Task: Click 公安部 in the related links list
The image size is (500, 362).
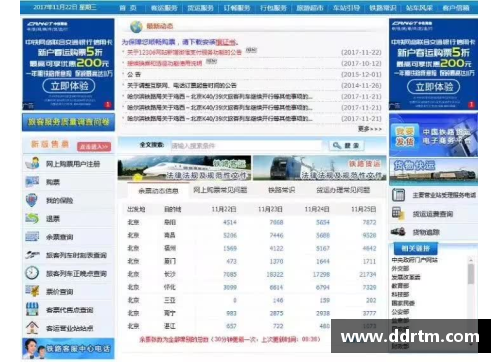Action: click(400, 312)
